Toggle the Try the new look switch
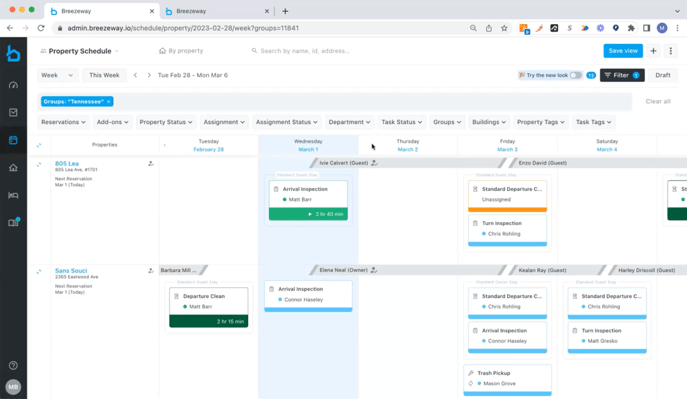This screenshot has width=687, height=399. coord(576,75)
